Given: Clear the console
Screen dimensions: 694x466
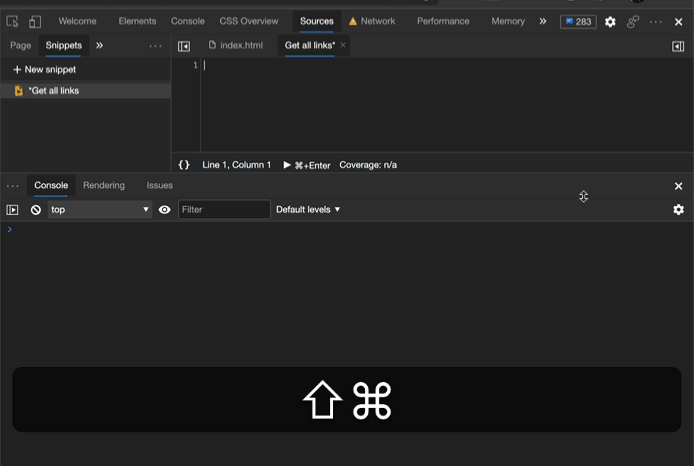Looking at the screenshot, I should point(35,209).
